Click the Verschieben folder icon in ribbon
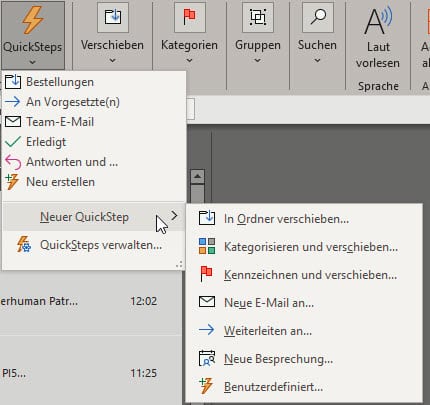 [x=113, y=17]
